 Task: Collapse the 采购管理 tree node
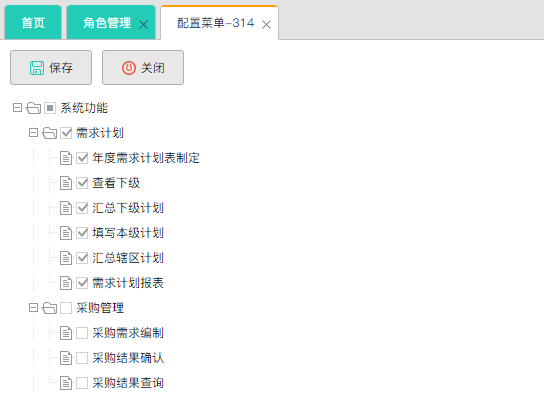[x=33, y=308]
